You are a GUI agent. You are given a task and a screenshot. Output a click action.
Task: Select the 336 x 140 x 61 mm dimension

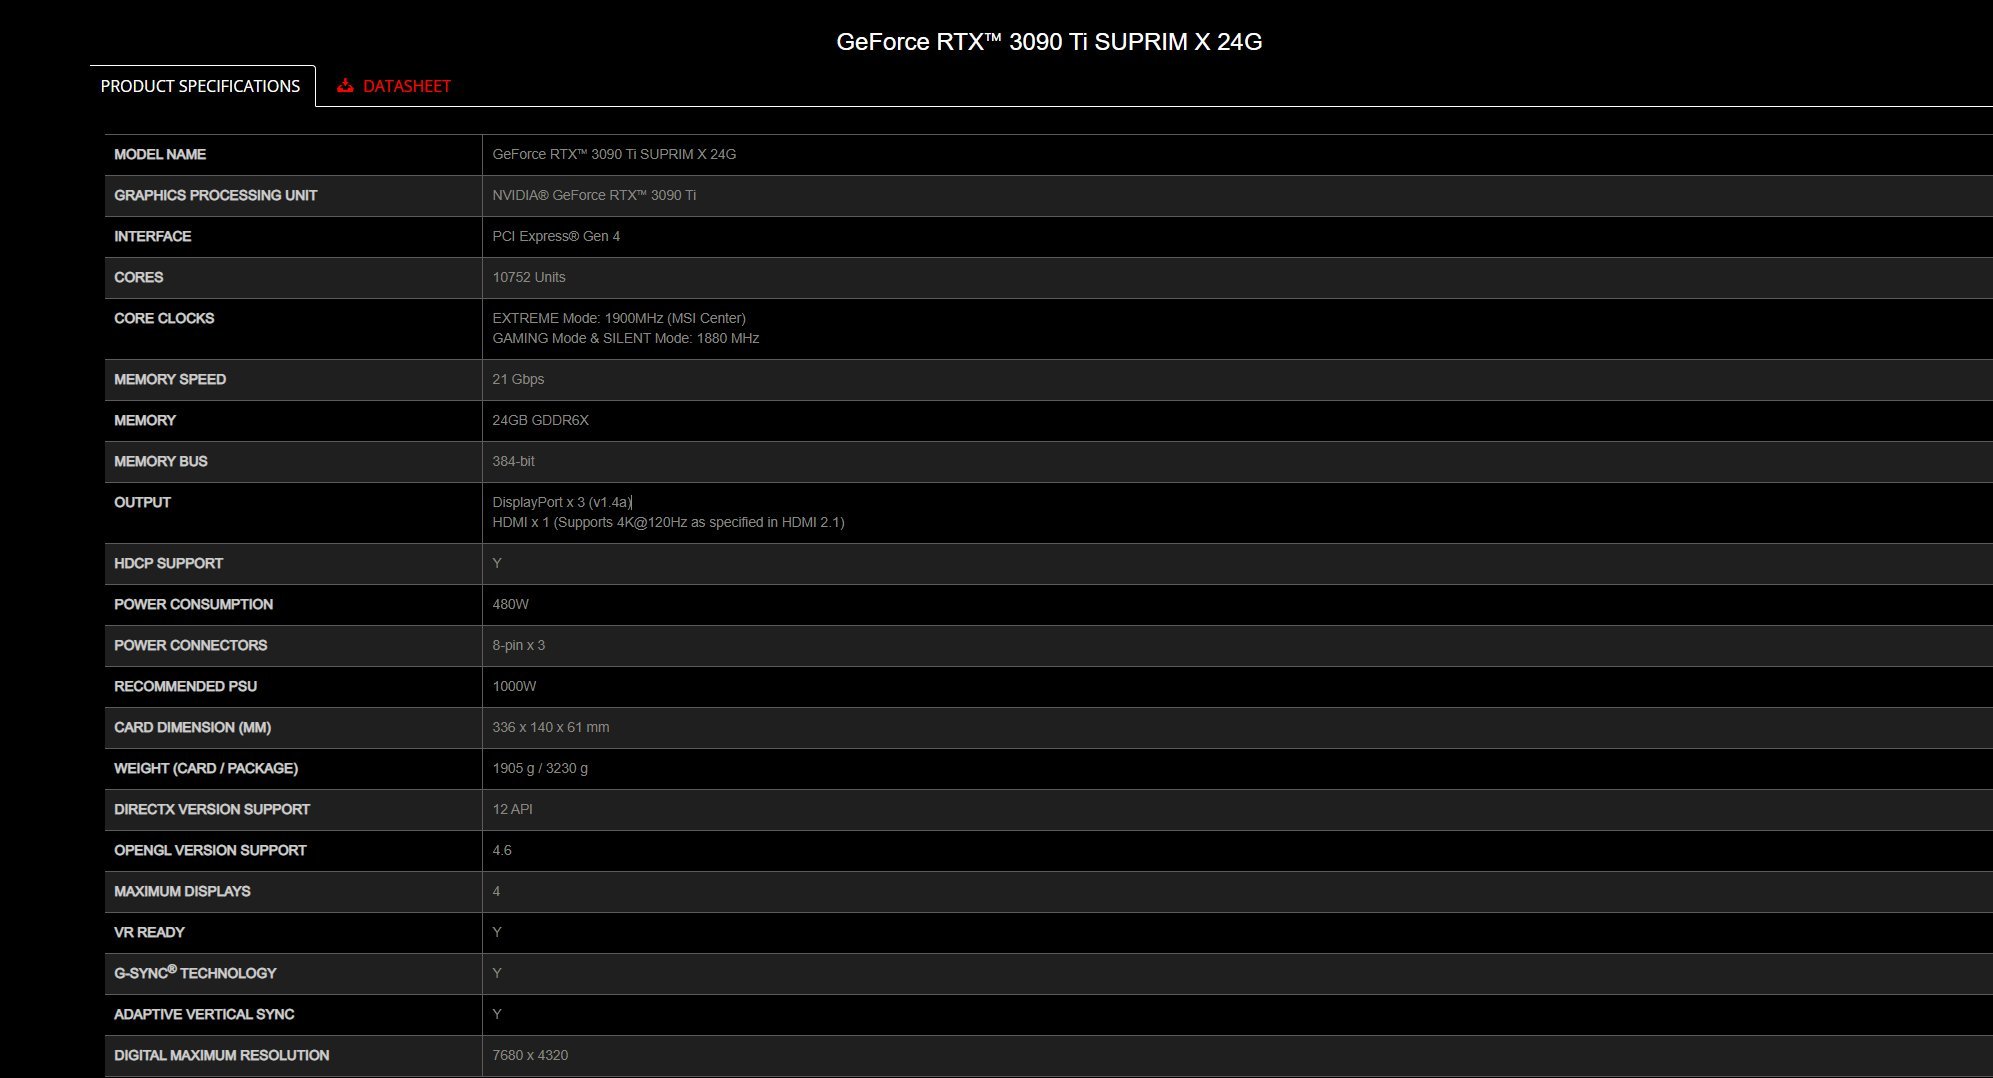click(550, 727)
